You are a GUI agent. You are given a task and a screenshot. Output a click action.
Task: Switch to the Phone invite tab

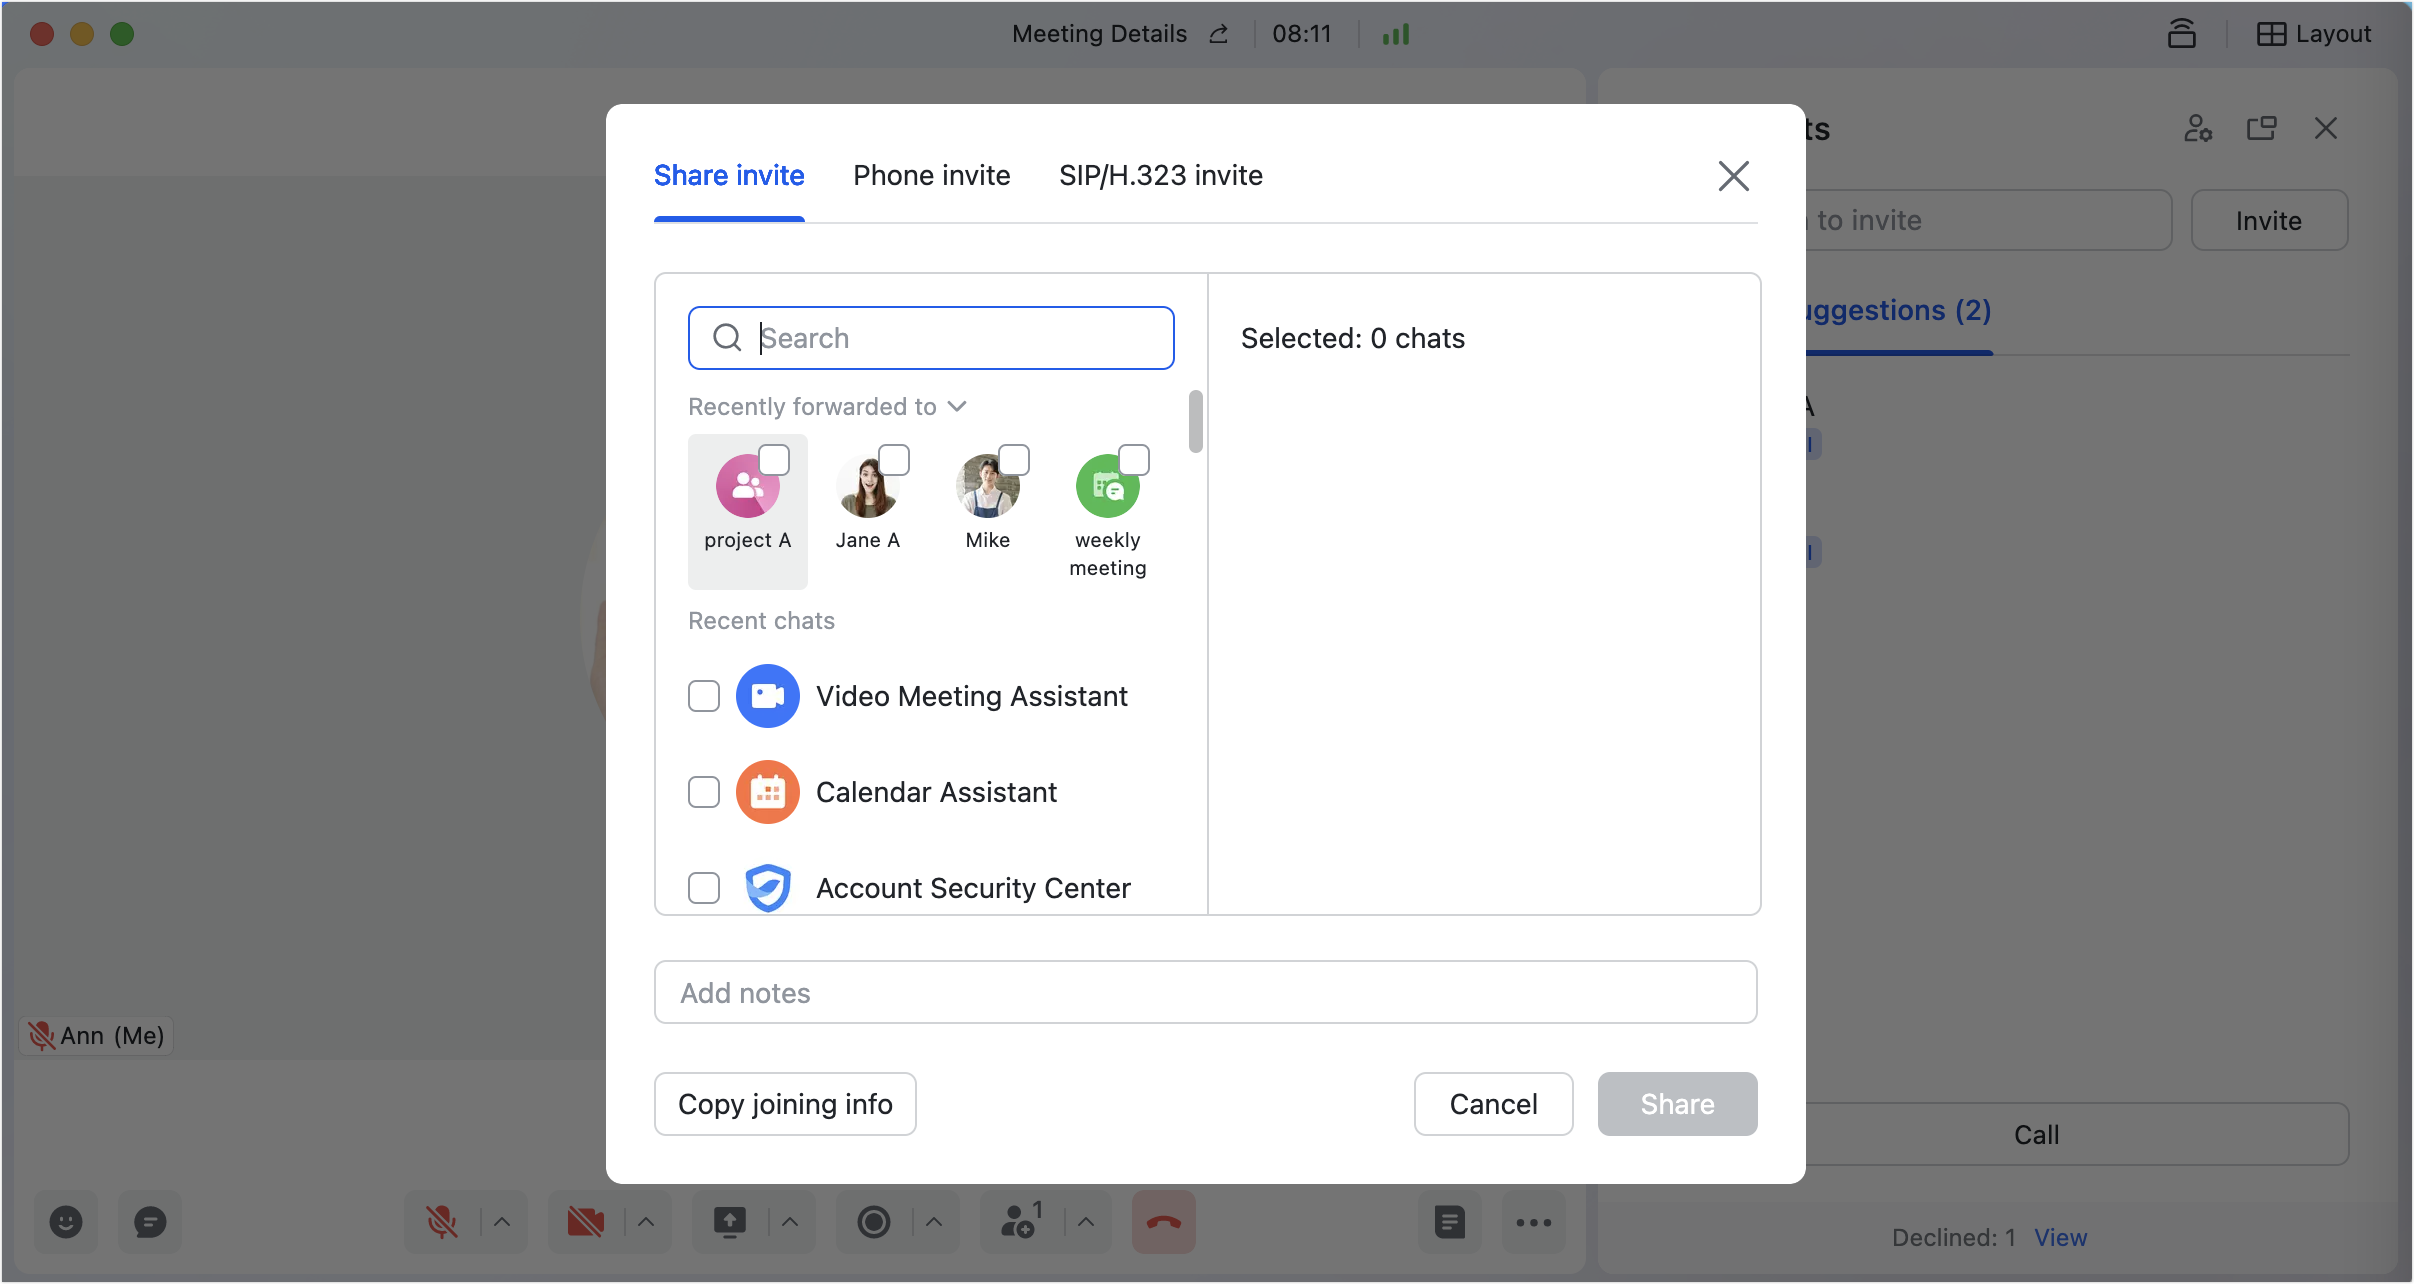pyautogui.click(x=931, y=176)
